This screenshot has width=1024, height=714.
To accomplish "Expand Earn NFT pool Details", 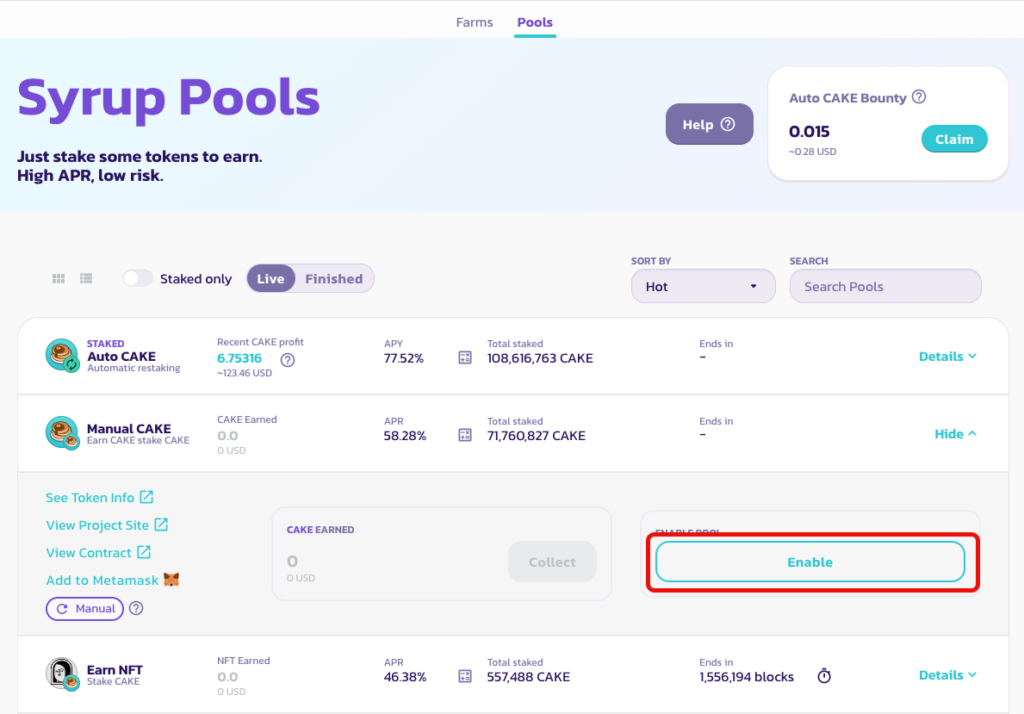I will 948,675.
